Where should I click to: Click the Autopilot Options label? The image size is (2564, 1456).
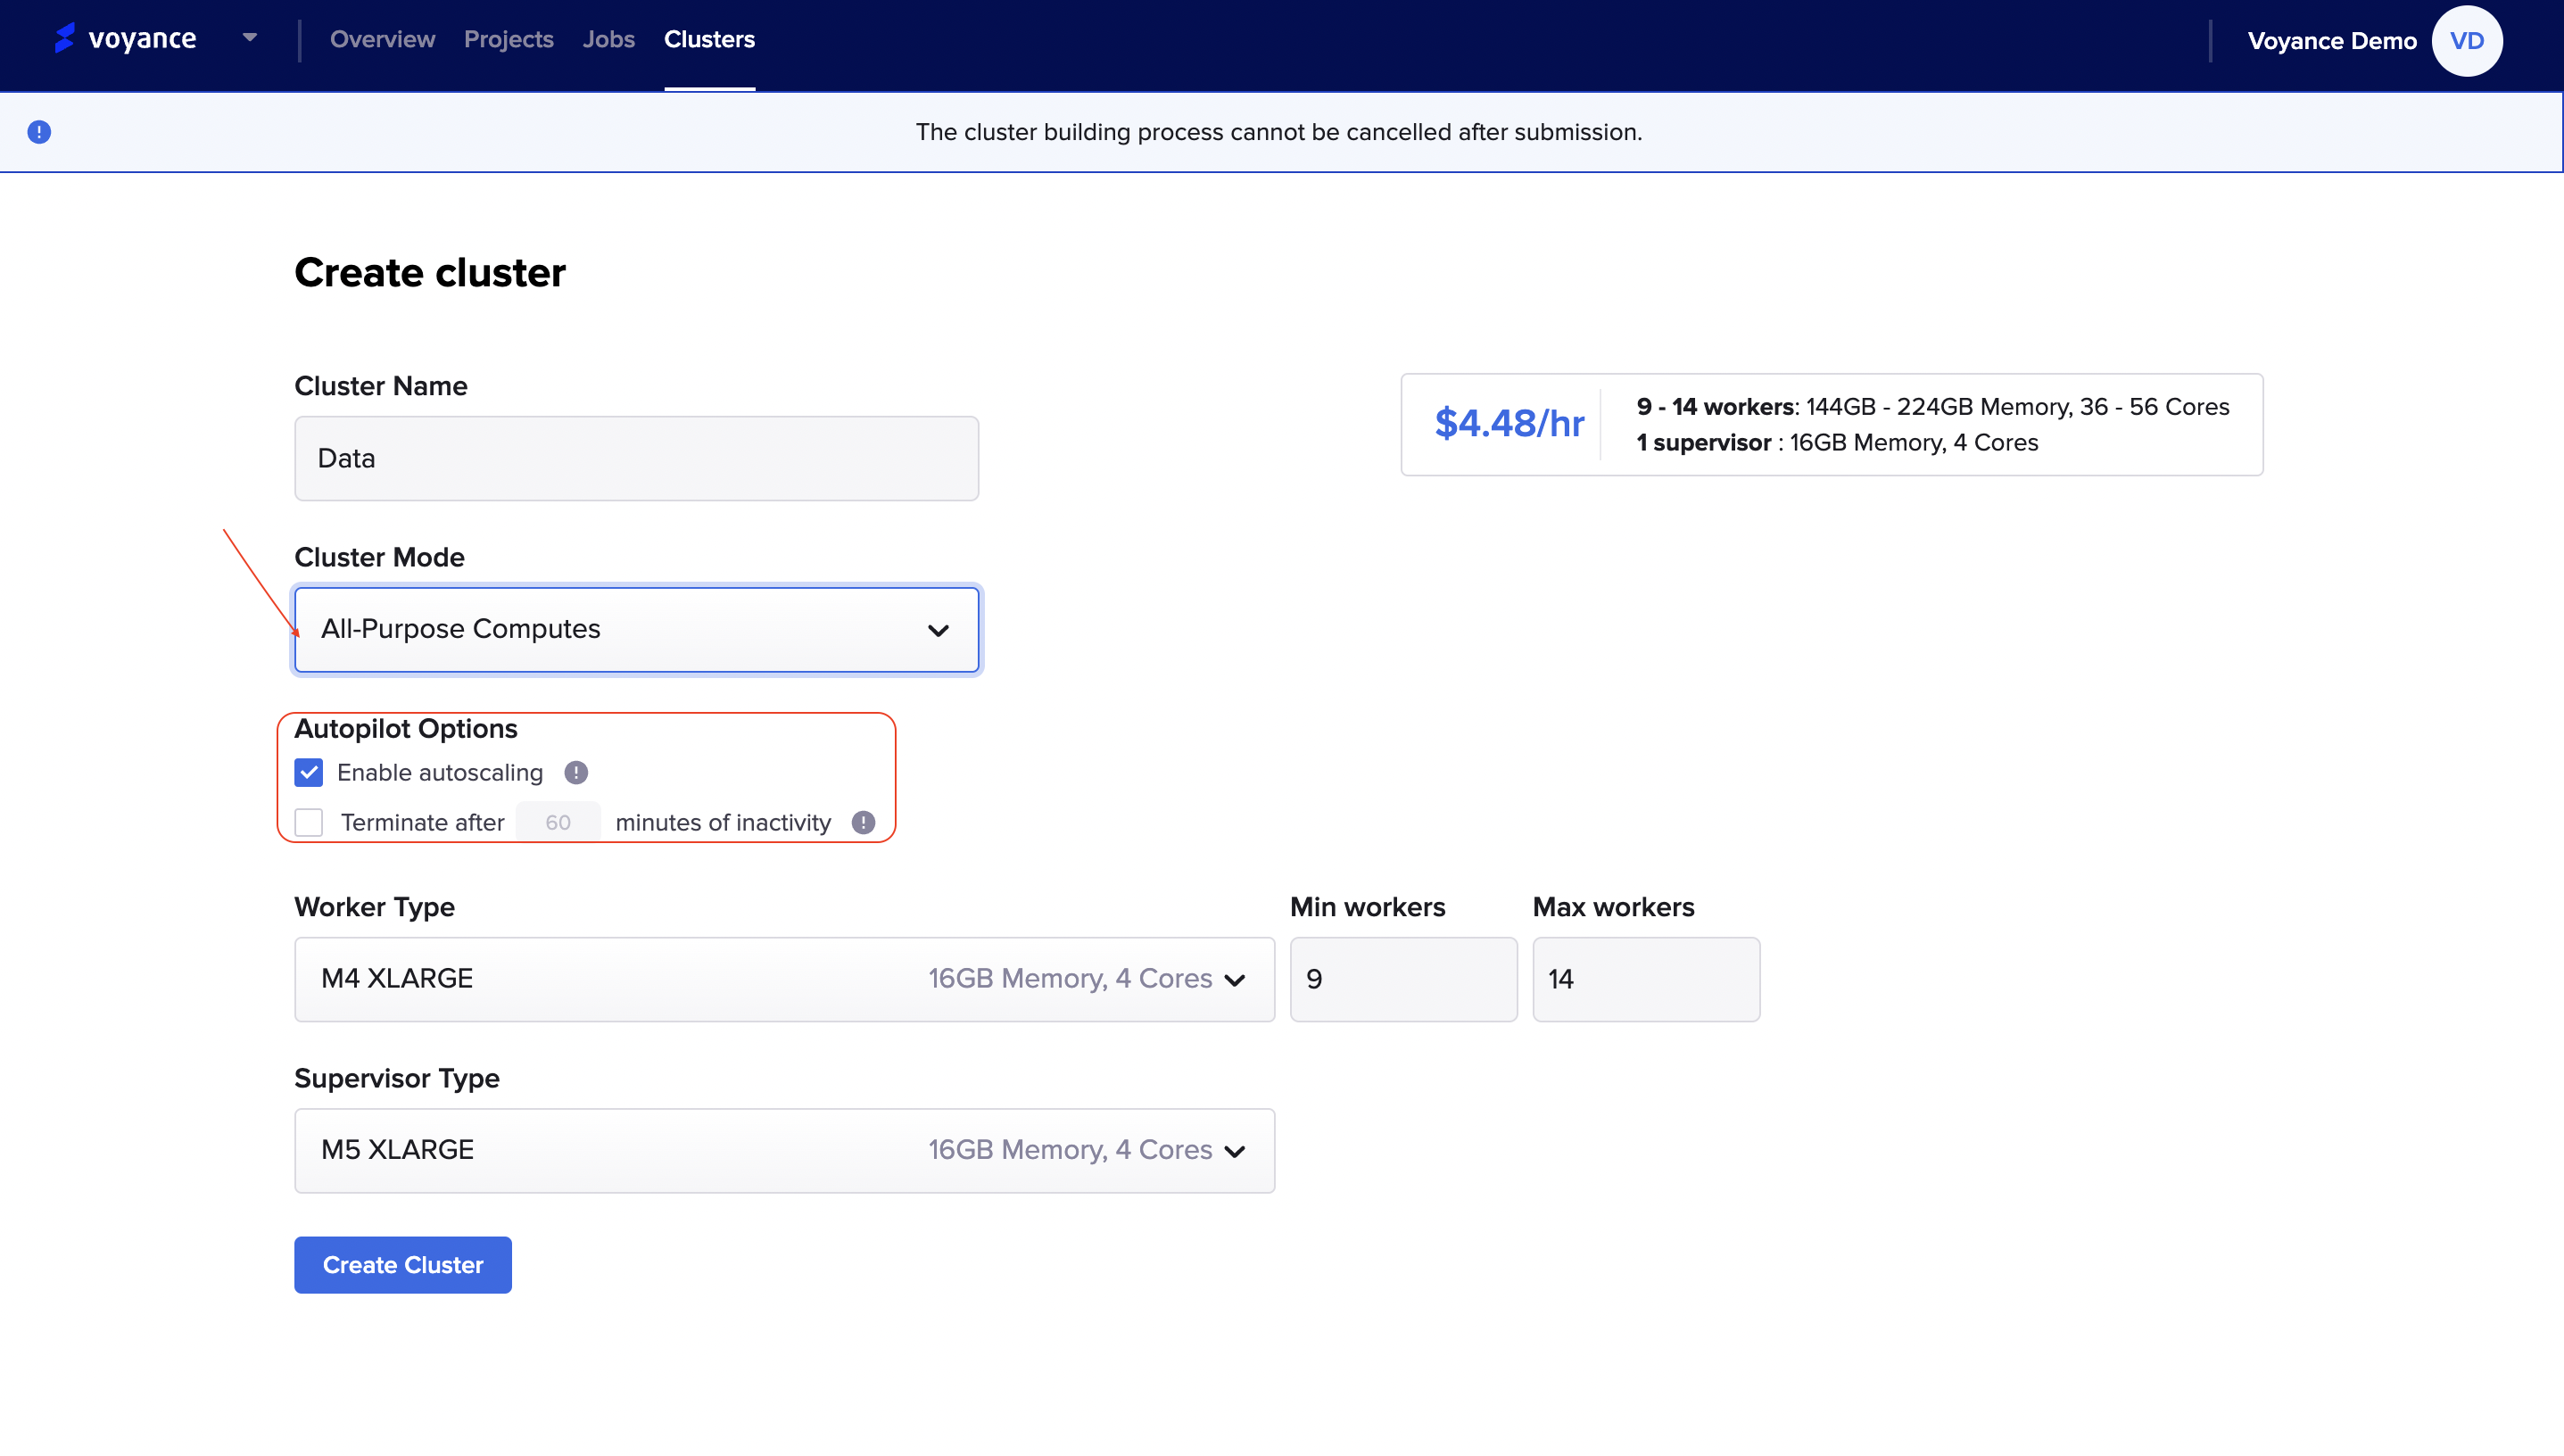coord(406,728)
